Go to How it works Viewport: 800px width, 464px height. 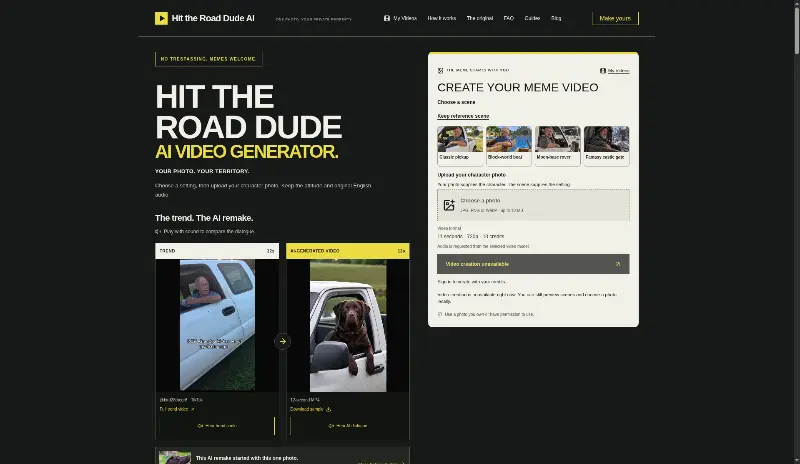pos(442,18)
